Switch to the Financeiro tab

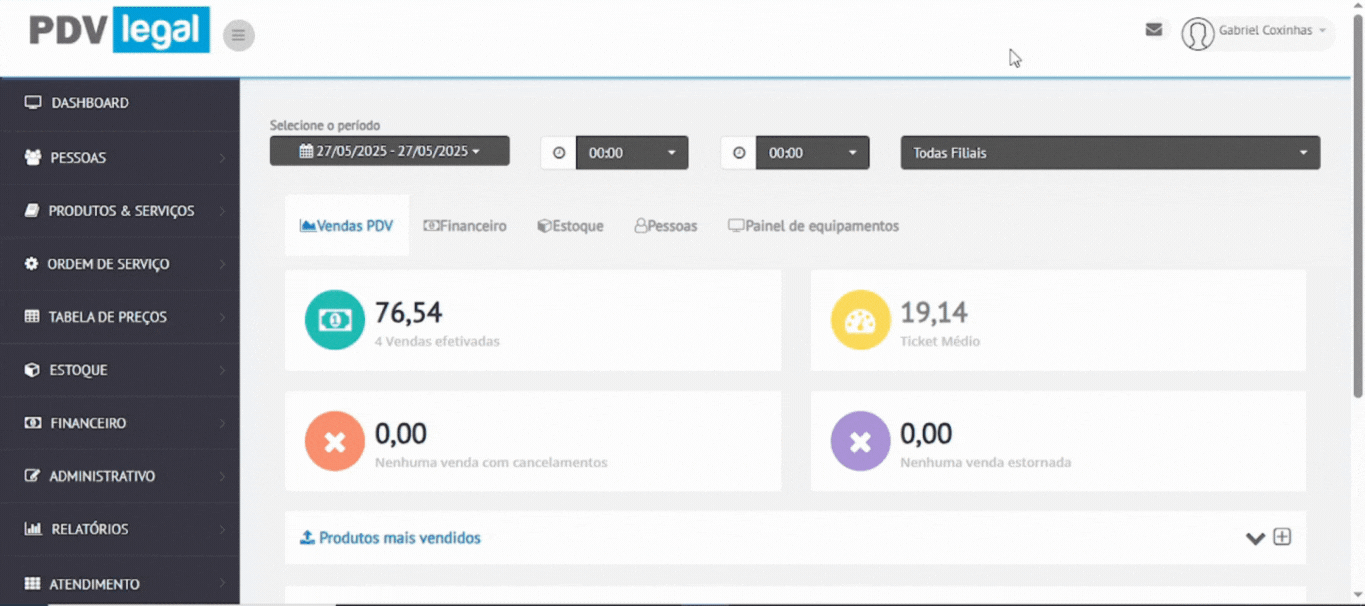[465, 226]
